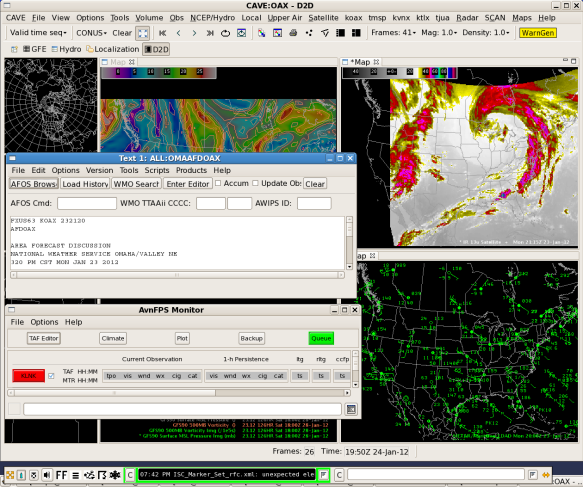Click inside the AFOS Cmd field
The height and width of the screenshot is (487, 583).
click(x=87, y=203)
